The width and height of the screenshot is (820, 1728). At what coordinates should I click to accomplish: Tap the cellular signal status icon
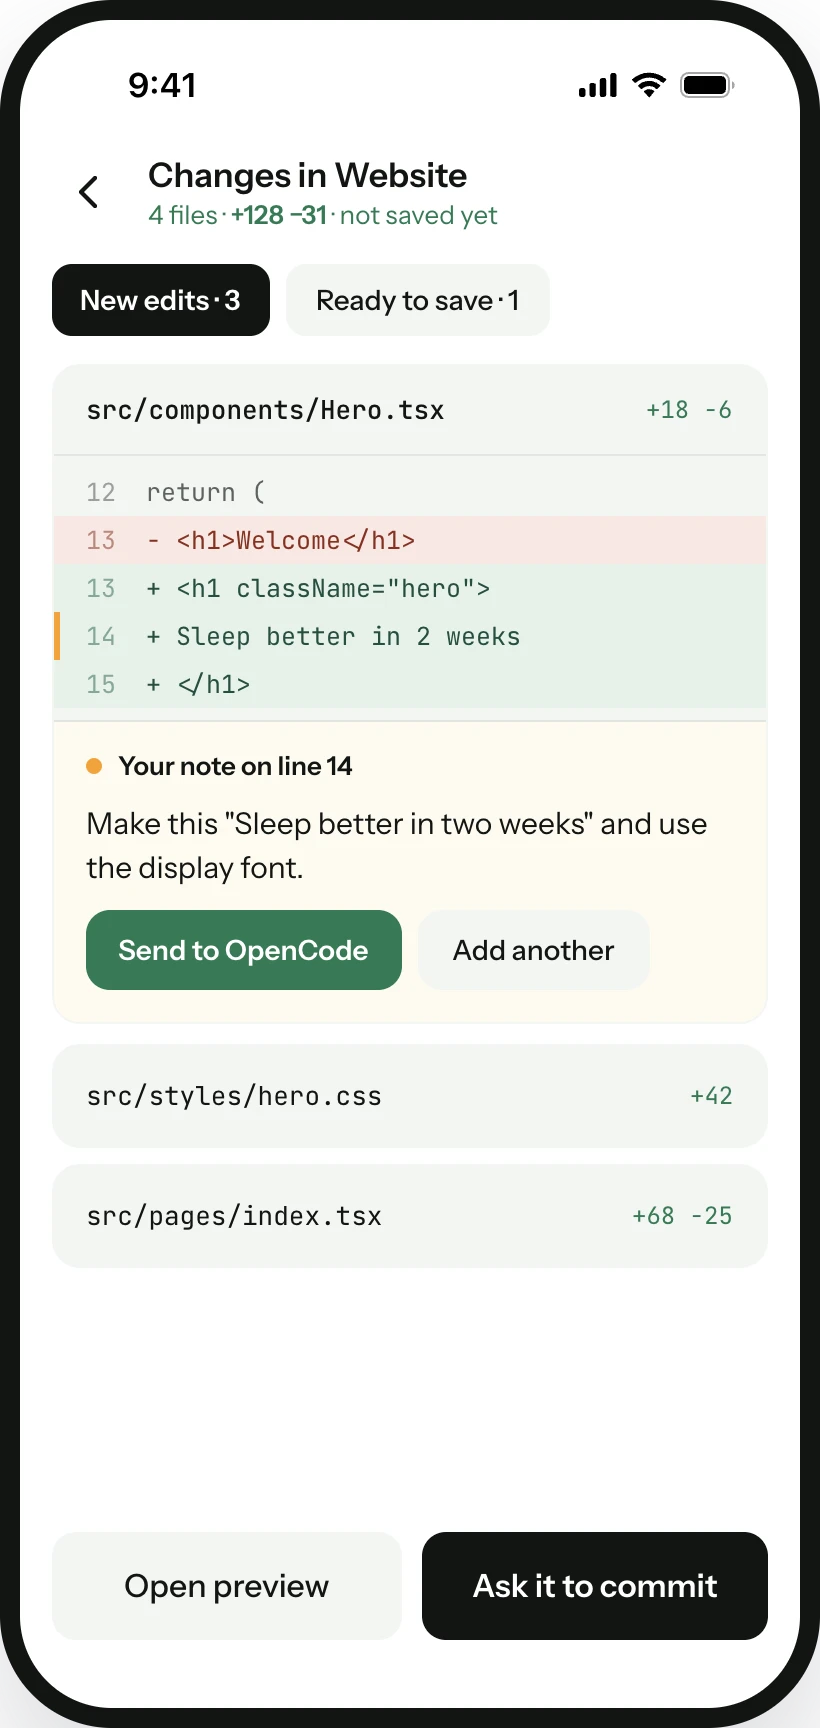point(598,86)
